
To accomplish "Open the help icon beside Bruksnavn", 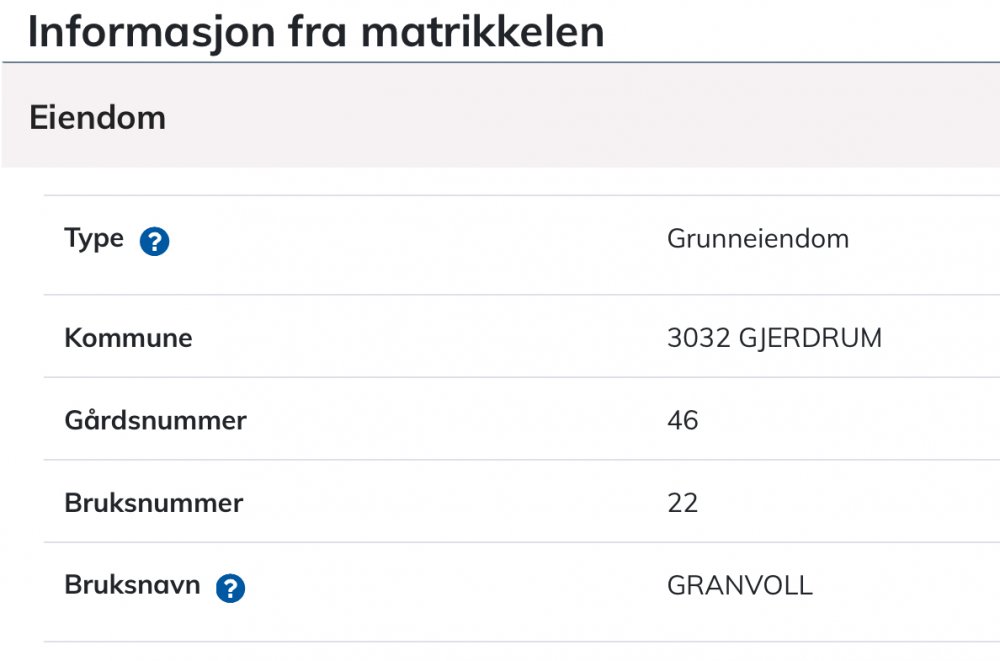I will 231,588.
